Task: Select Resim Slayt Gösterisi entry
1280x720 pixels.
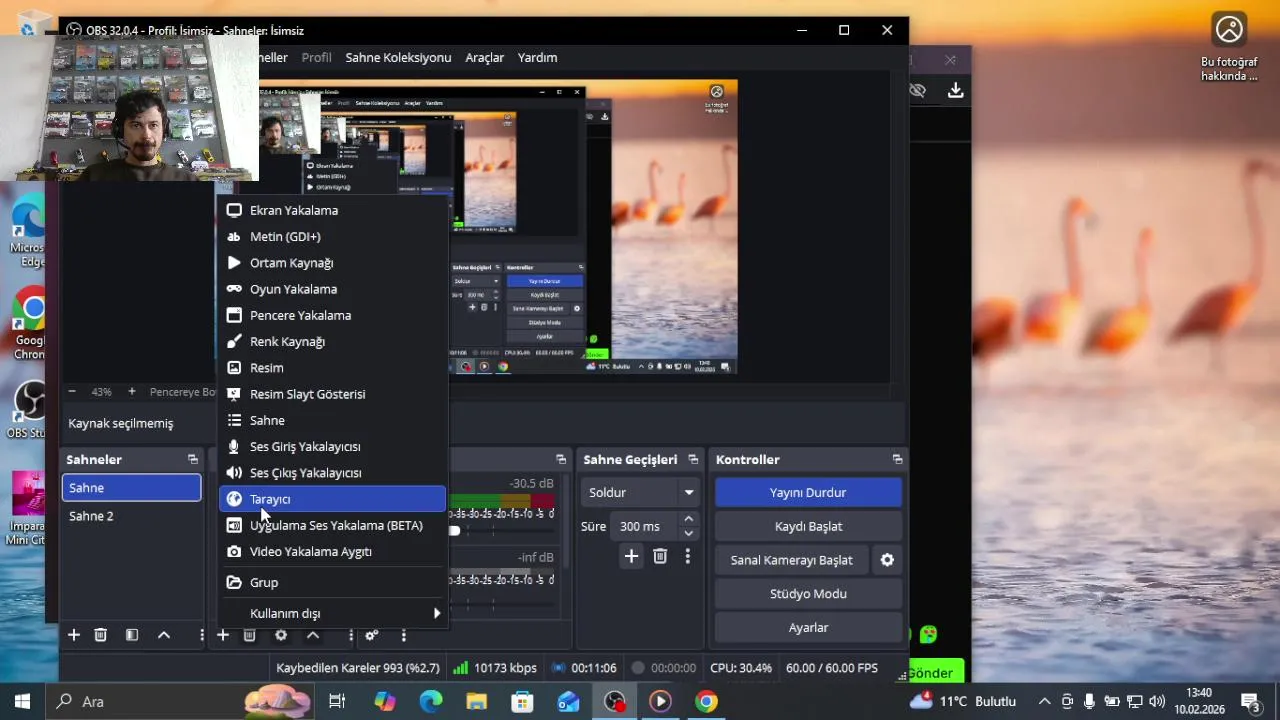Action: [333, 394]
